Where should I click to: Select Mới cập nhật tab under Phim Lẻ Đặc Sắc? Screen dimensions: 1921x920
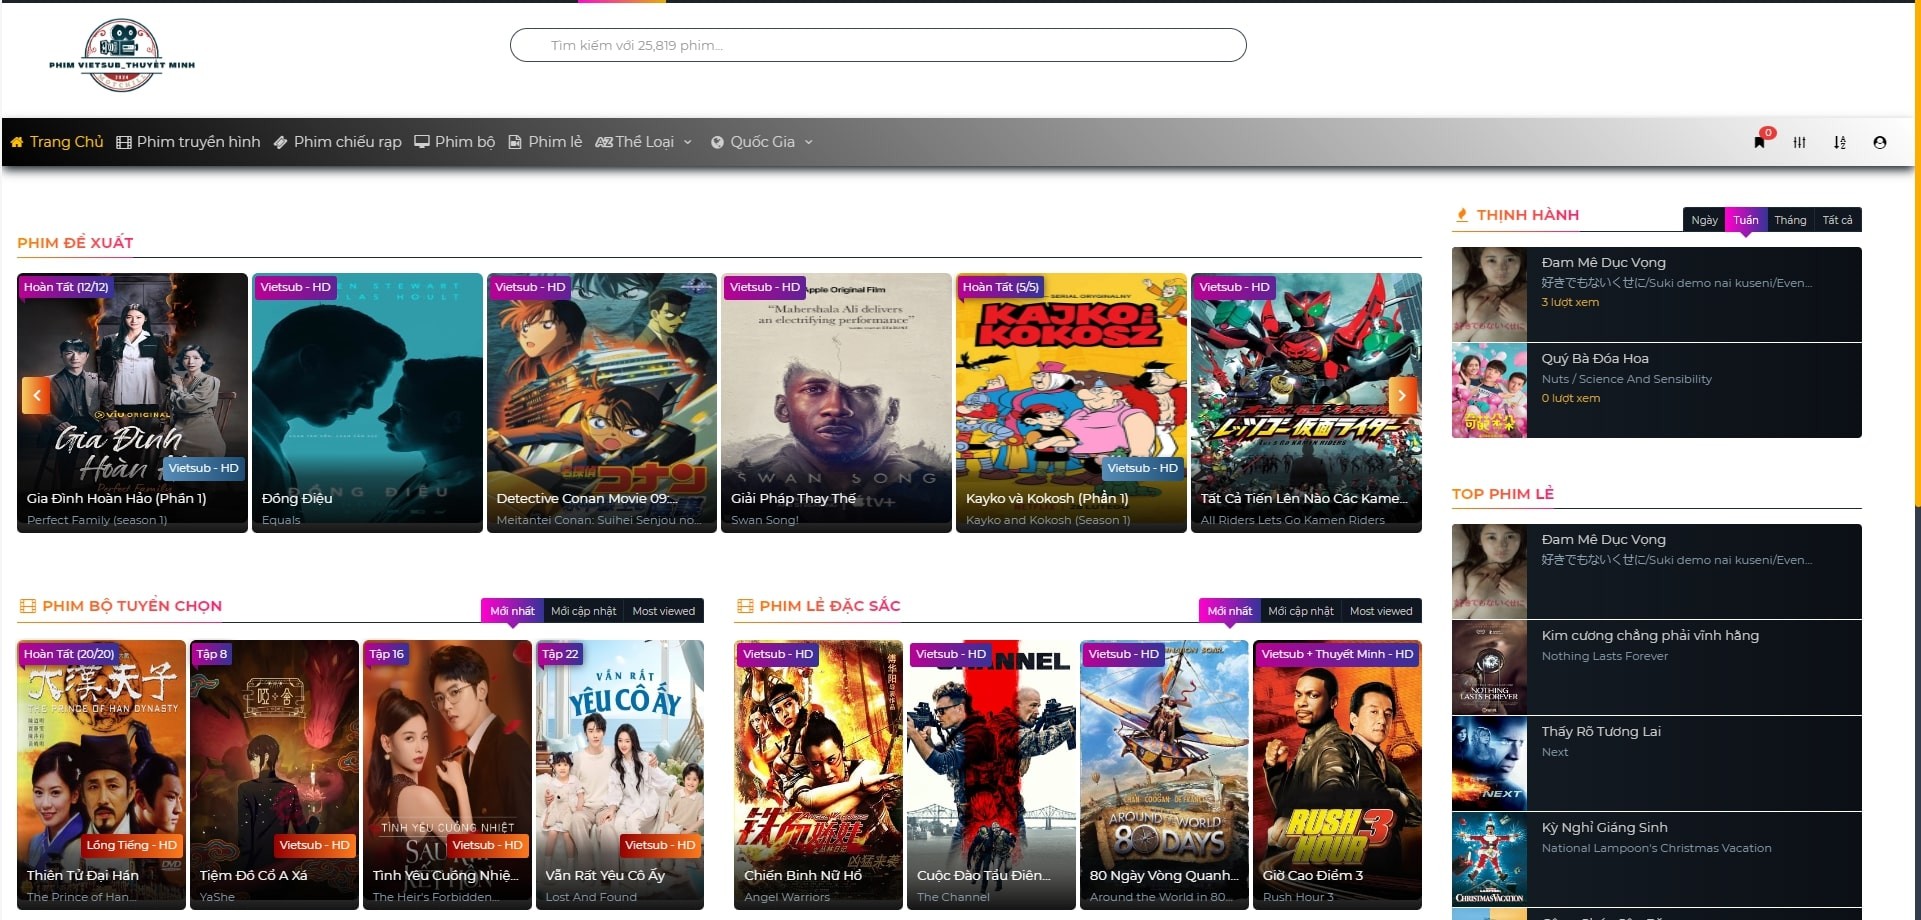click(x=1300, y=611)
